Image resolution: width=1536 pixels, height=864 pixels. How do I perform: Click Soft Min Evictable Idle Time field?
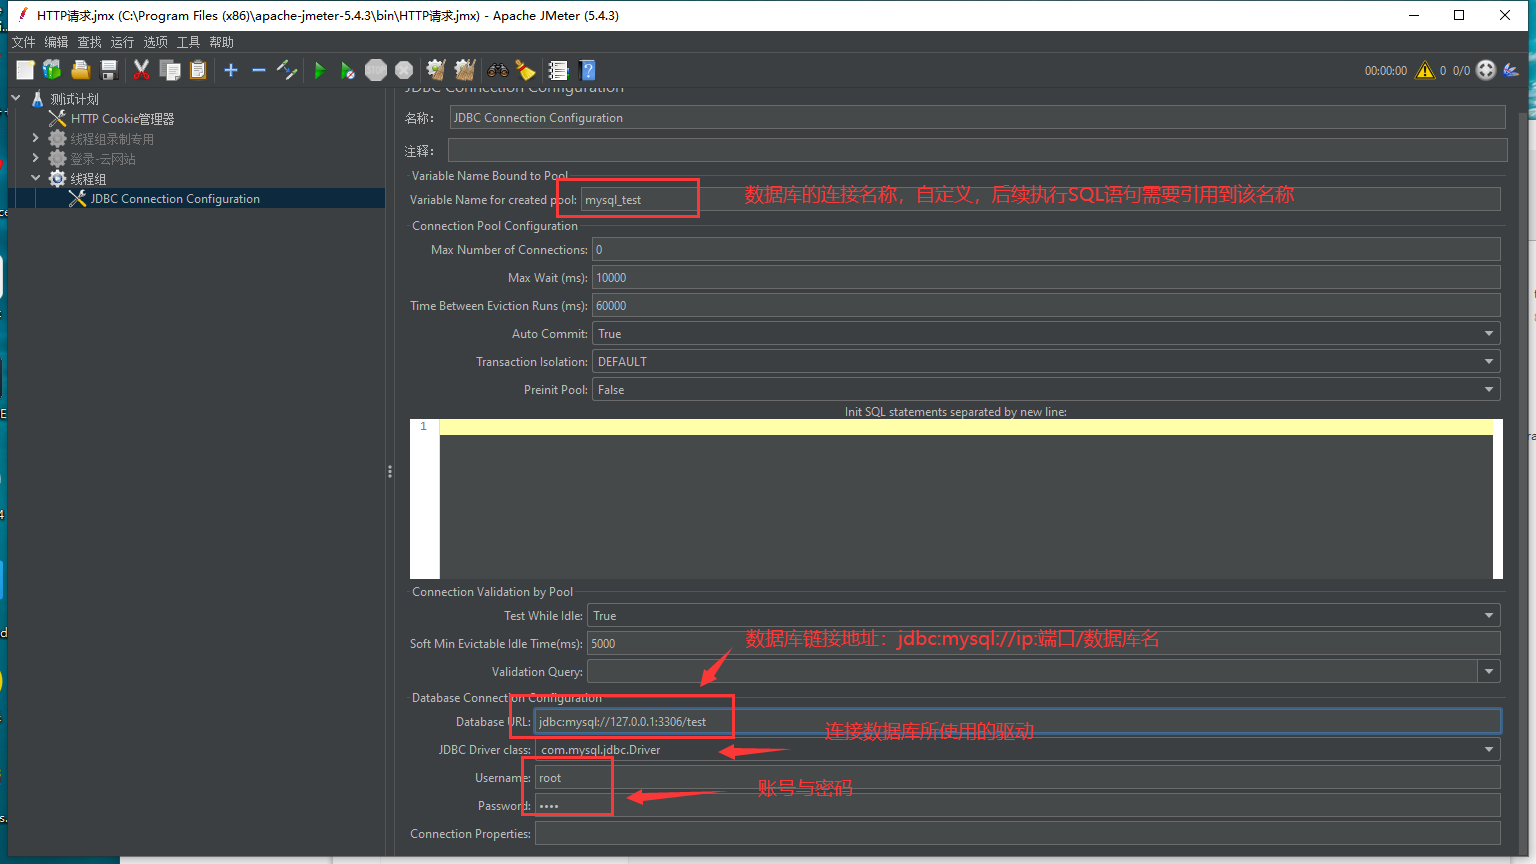coord(1044,644)
